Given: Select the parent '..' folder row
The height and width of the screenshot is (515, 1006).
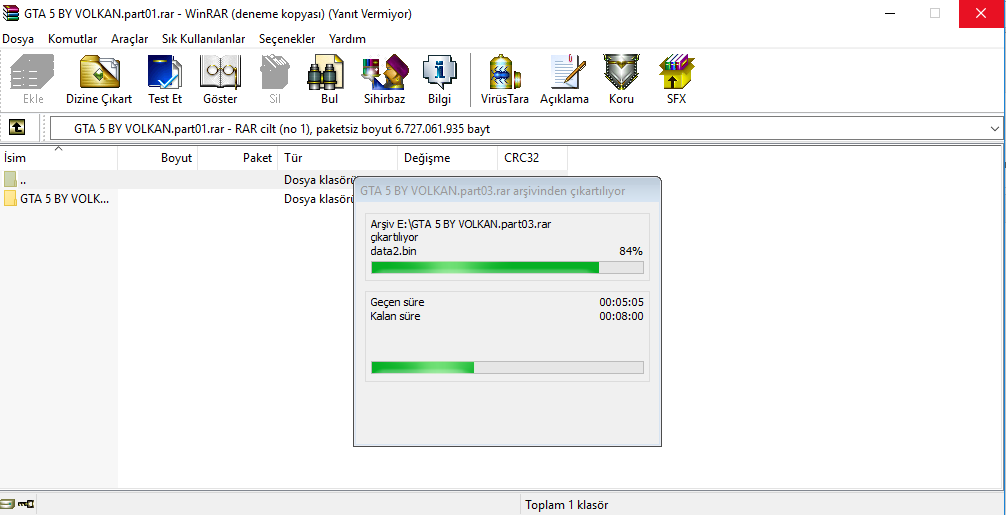Looking at the screenshot, I should point(176,180).
